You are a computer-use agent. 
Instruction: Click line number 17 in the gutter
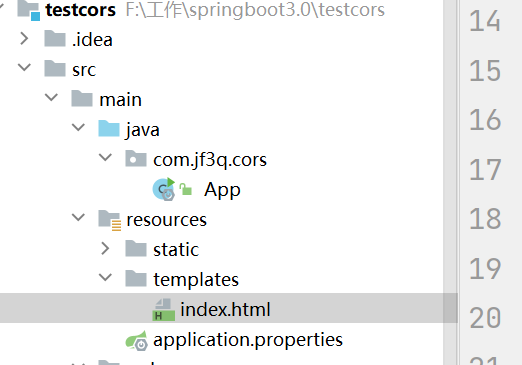485,170
